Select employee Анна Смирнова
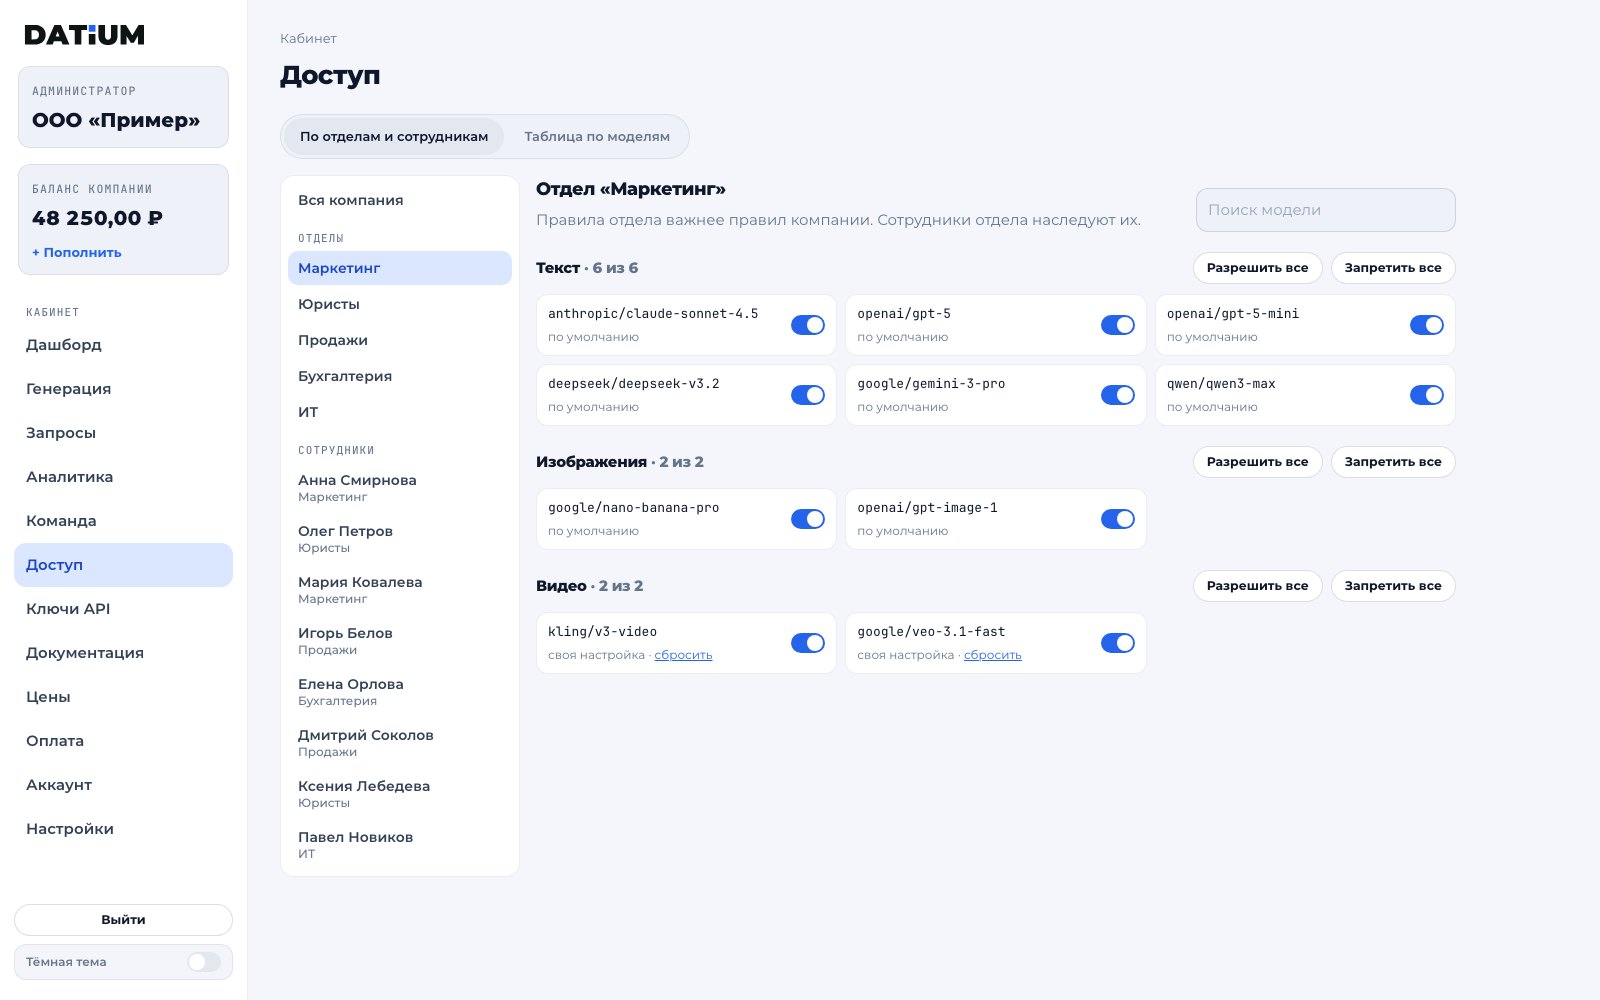This screenshot has width=1600, height=1000. click(x=400, y=488)
